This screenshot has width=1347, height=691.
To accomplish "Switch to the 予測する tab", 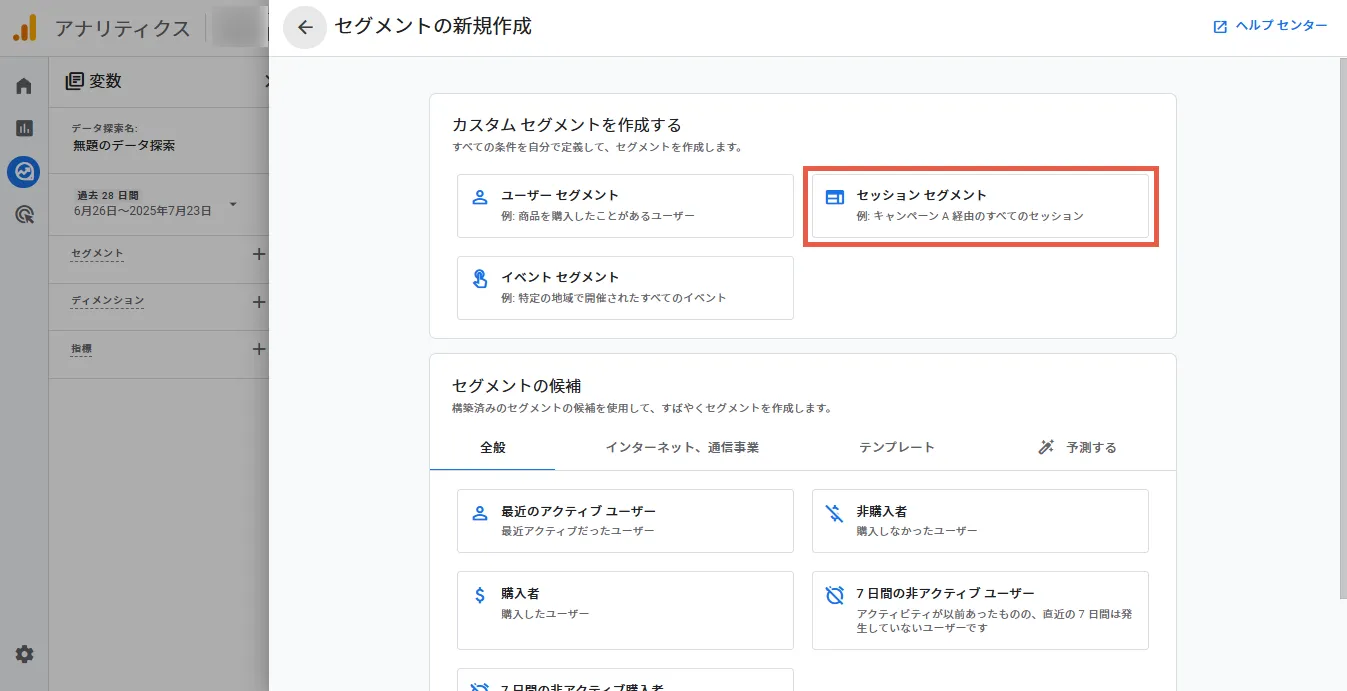I will point(1077,448).
